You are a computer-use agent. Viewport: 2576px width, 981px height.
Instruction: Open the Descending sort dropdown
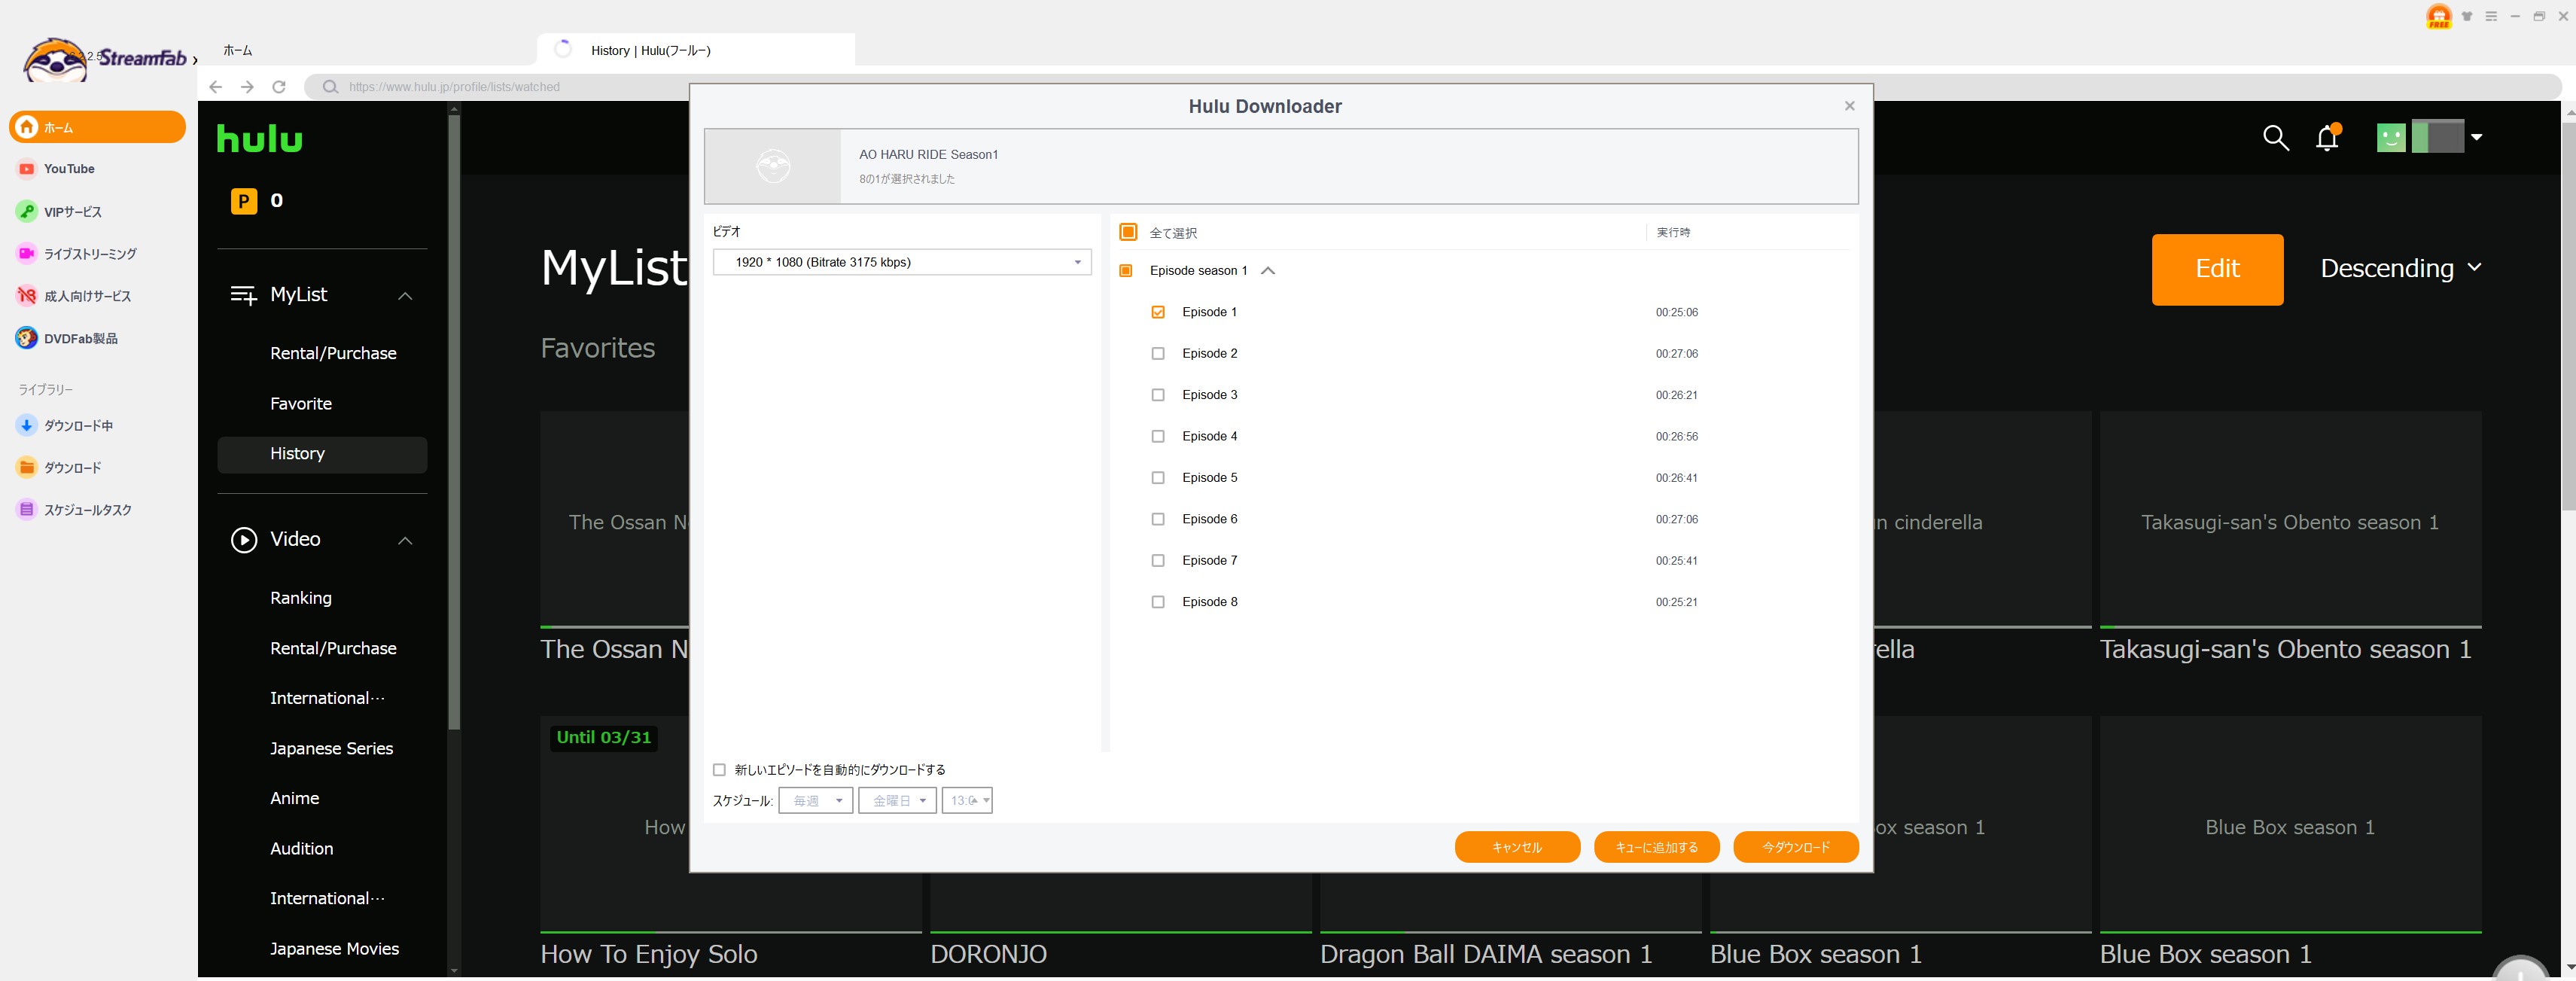[x=2401, y=268]
